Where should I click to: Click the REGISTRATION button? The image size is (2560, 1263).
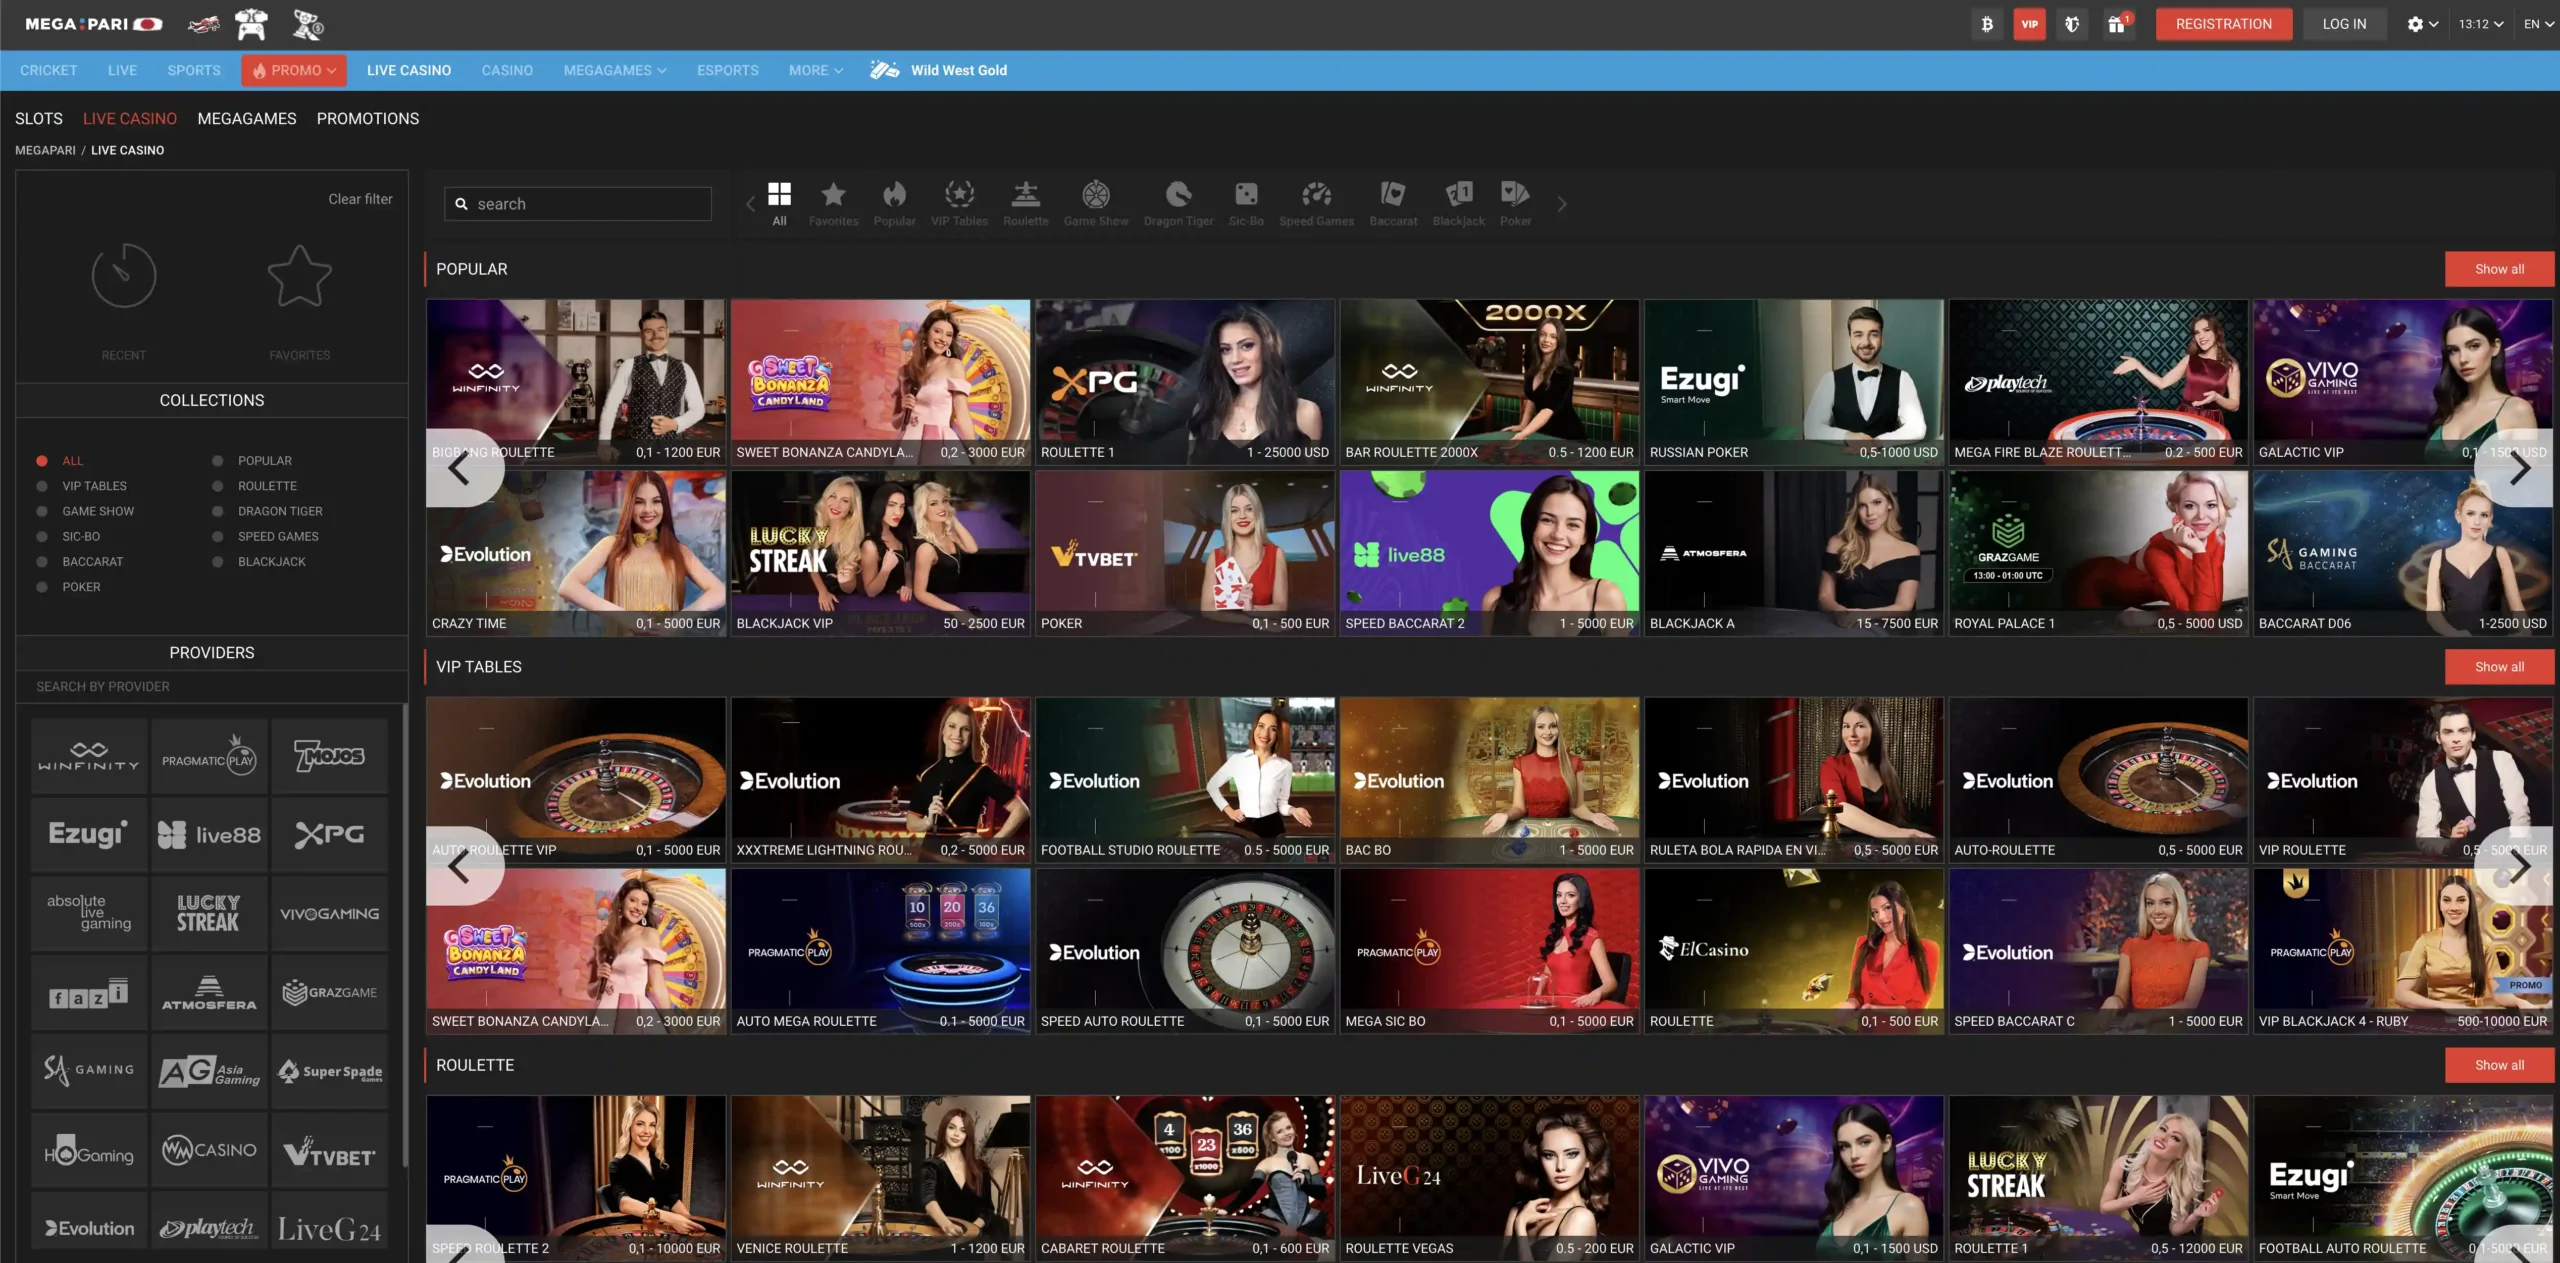click(2223, 24)
